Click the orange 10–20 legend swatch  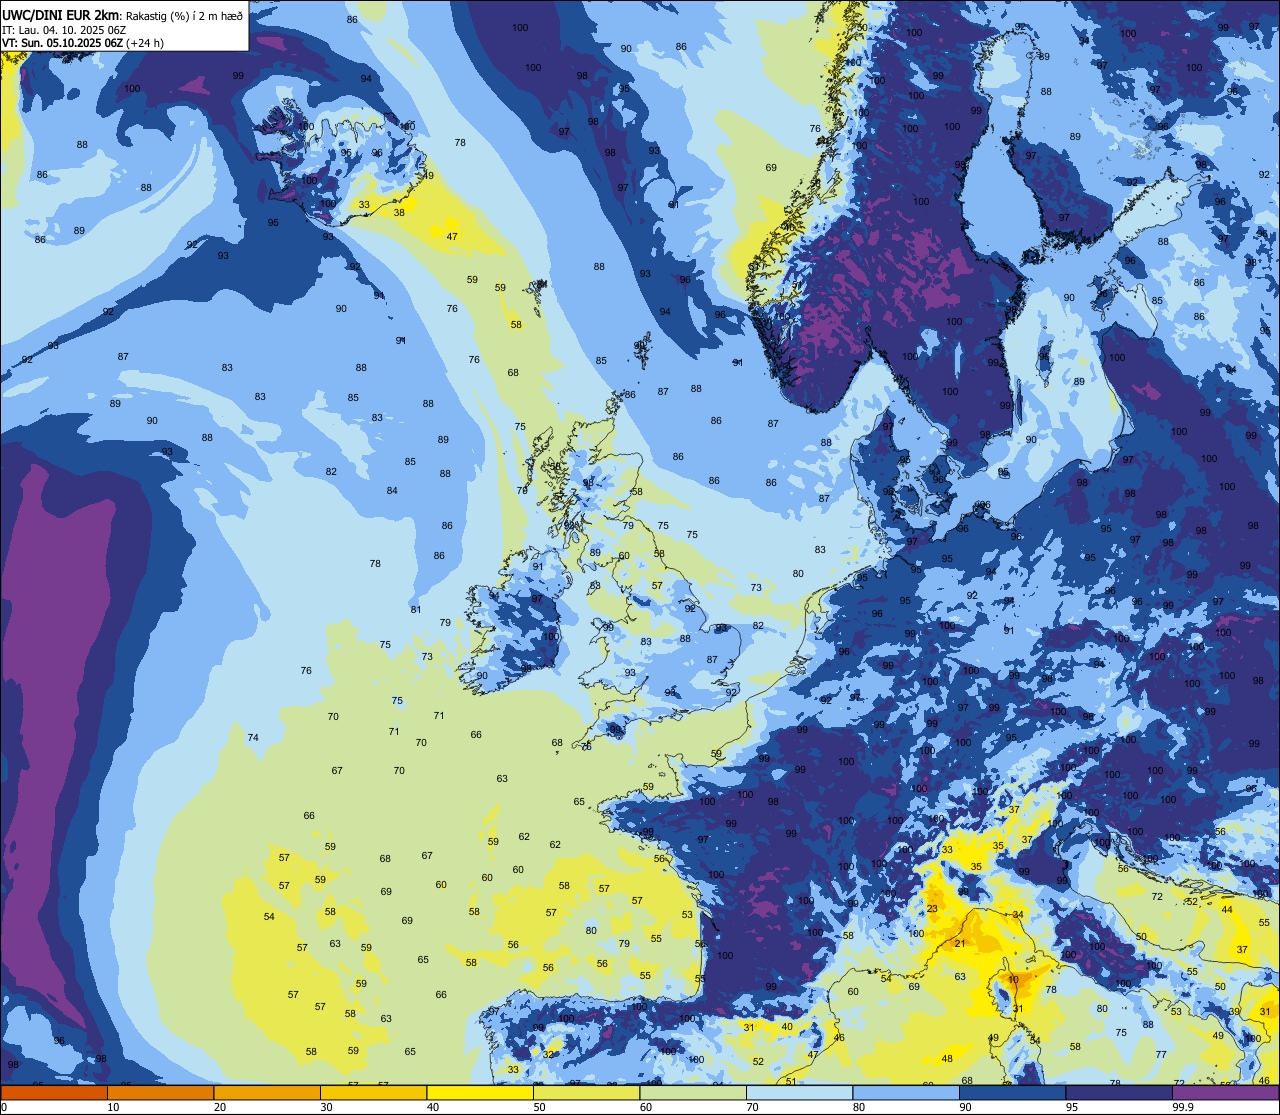coord(160,1092)
